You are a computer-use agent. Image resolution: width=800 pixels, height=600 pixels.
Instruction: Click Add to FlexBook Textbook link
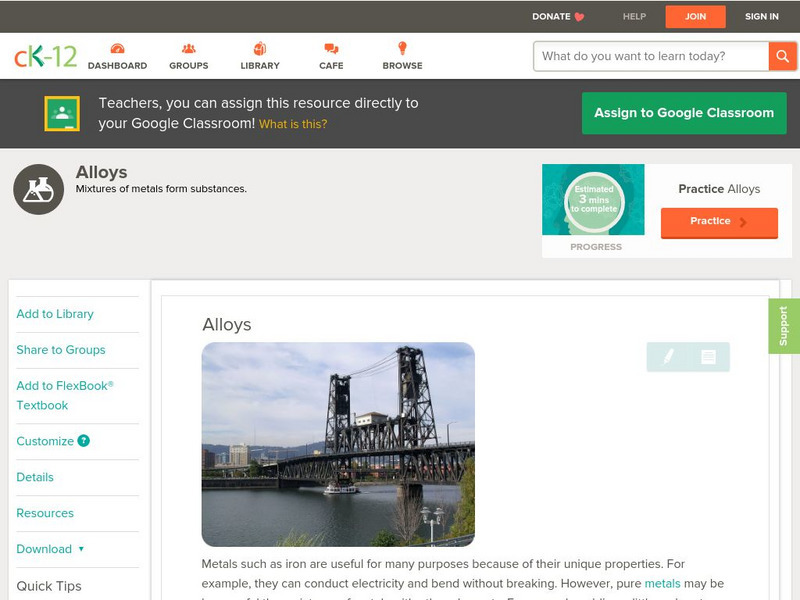click(x=65, y=395)
